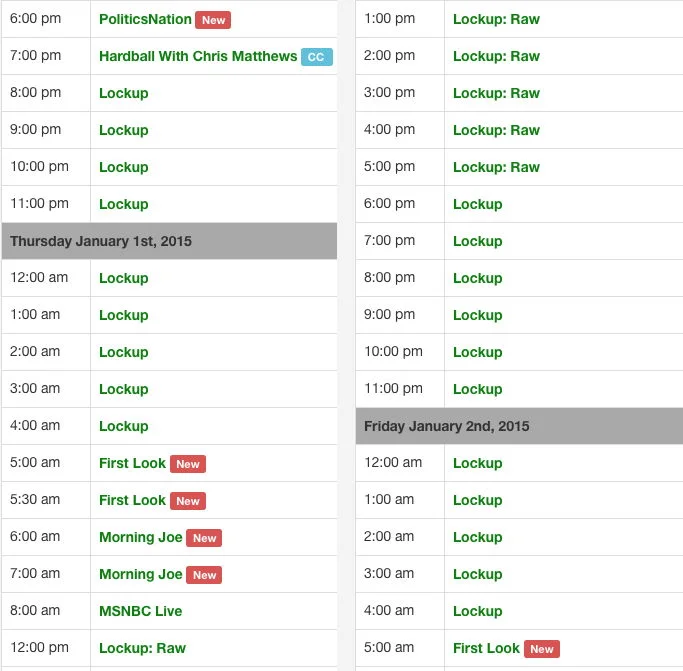The image size is (683, 671).
Task: Open Lockup at 8:00 pm in right column
Action: point(478,278)
